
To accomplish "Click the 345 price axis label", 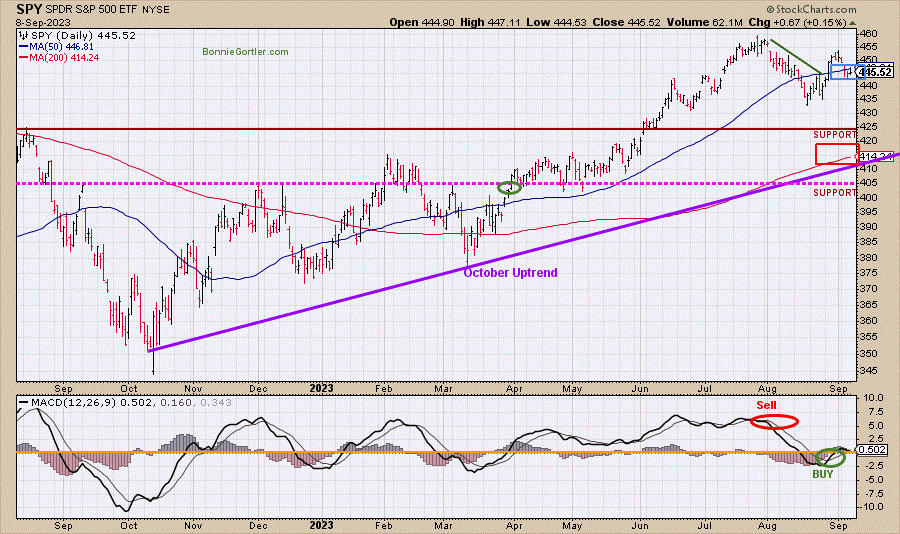I will [869, 371].
